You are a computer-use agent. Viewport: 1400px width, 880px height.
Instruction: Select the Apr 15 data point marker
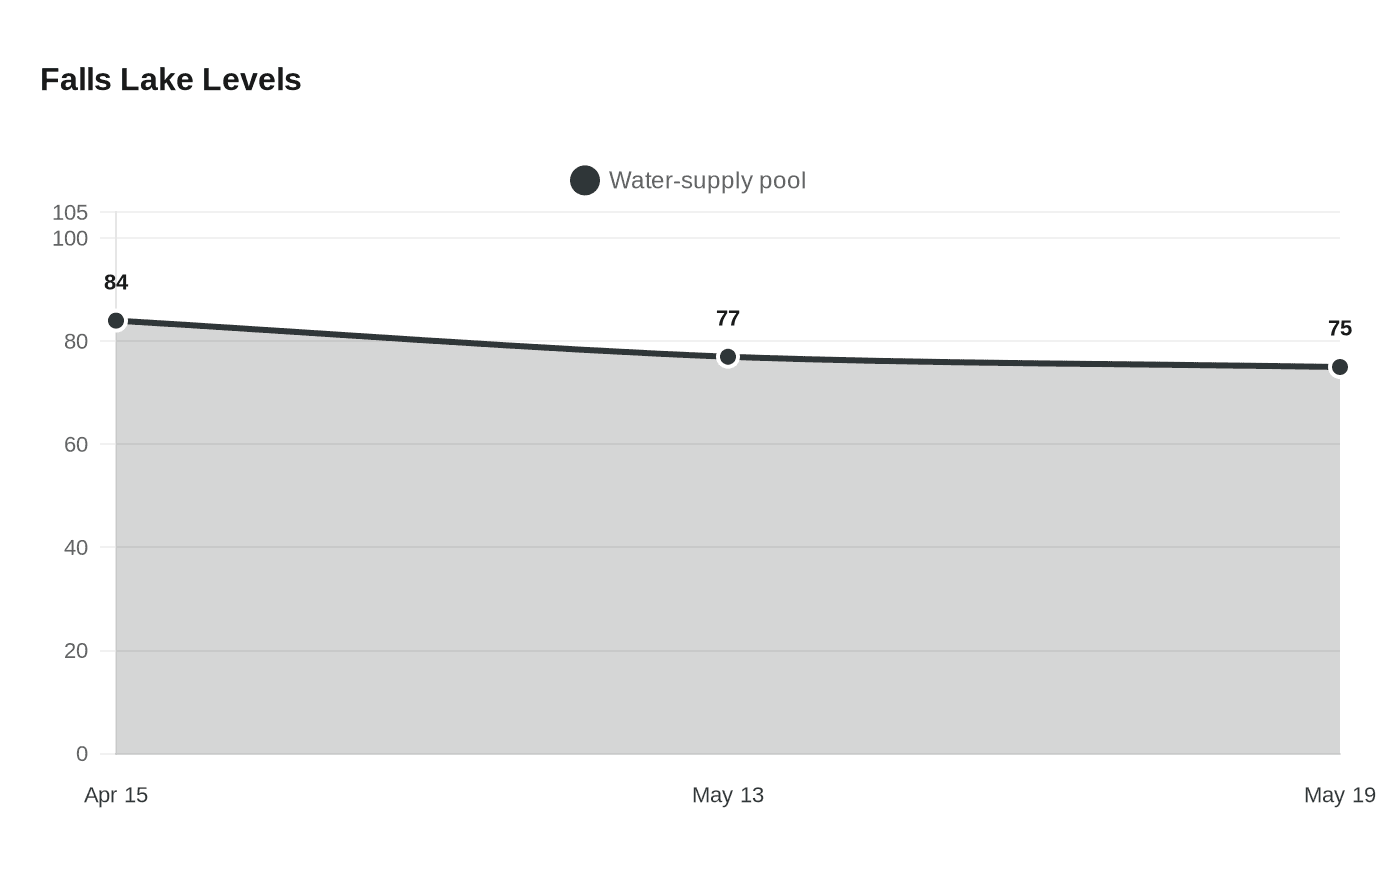116,321
